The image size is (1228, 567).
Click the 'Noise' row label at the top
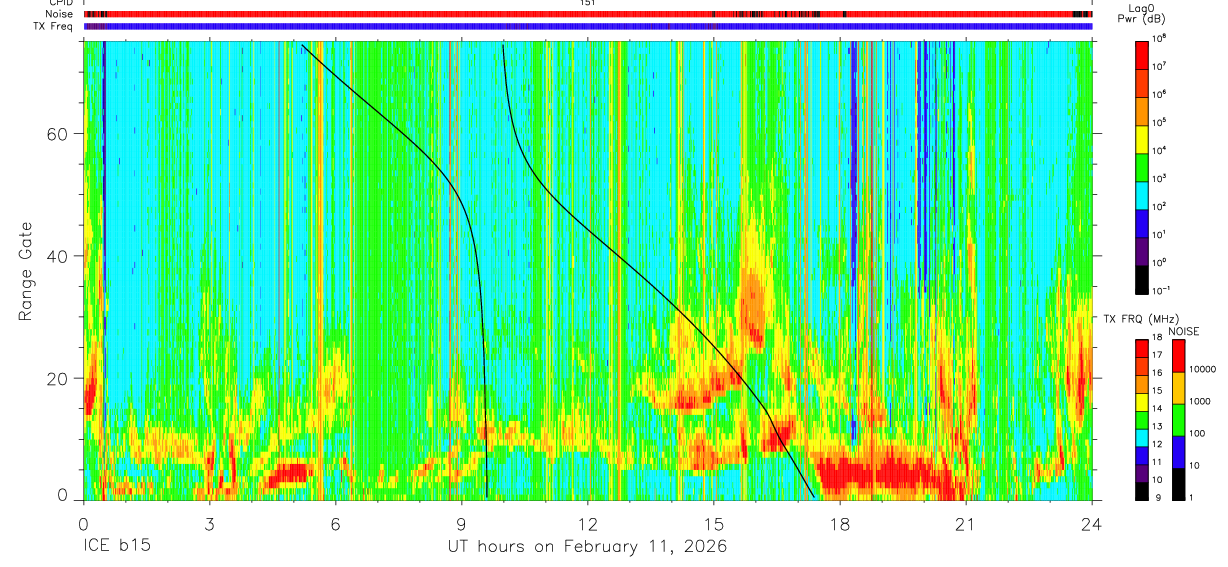coord(60,14)
